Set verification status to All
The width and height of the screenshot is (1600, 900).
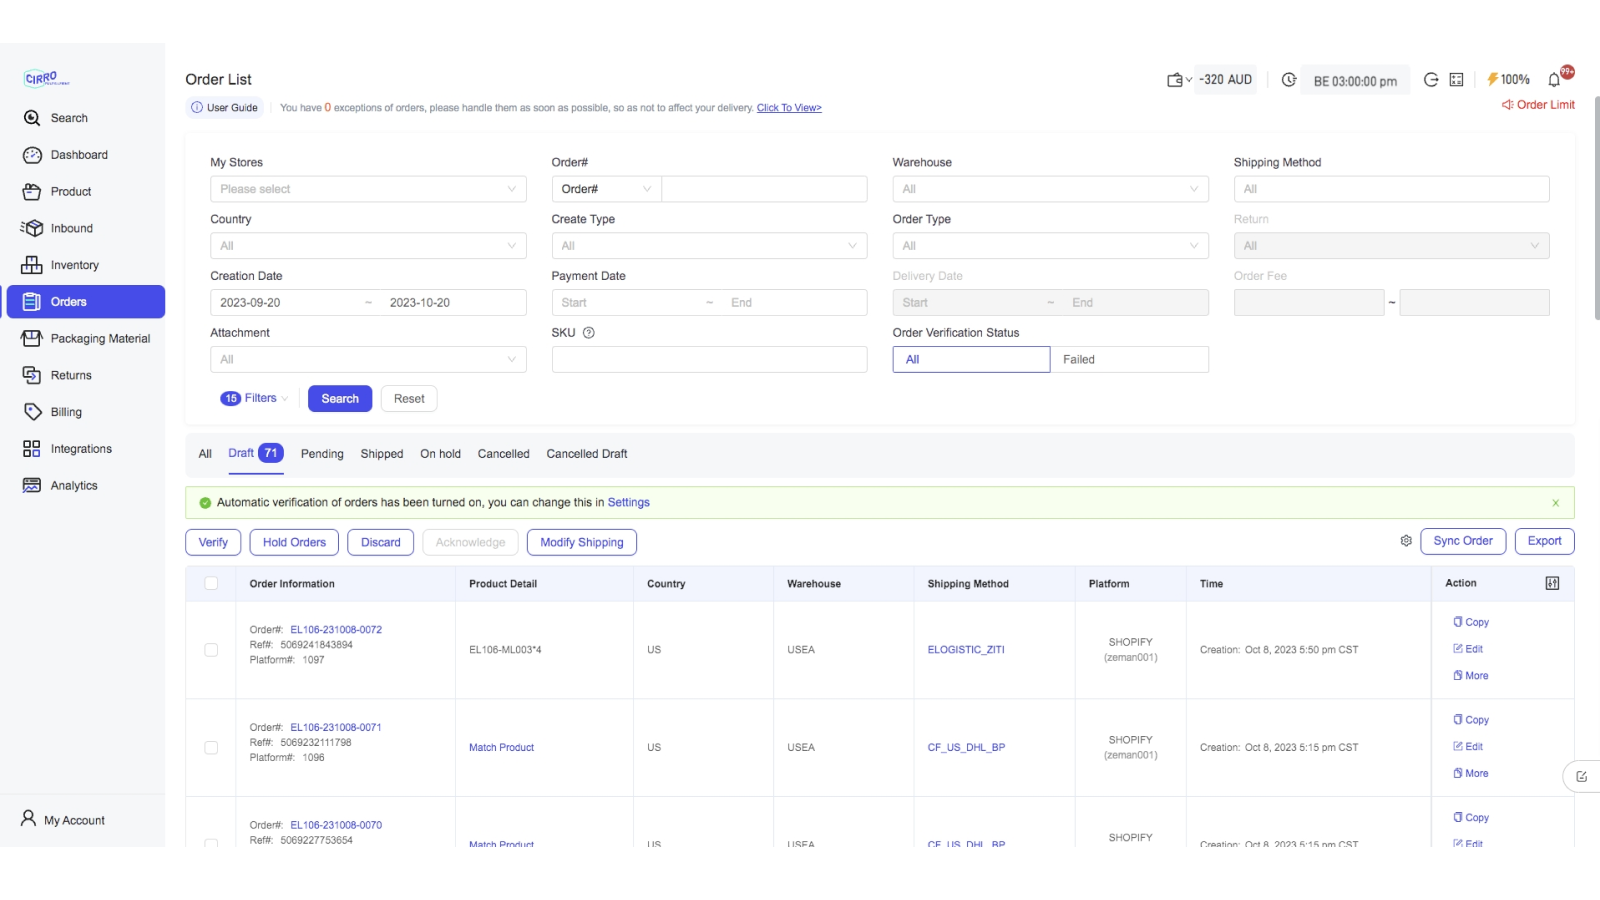(x=971, y=360)
